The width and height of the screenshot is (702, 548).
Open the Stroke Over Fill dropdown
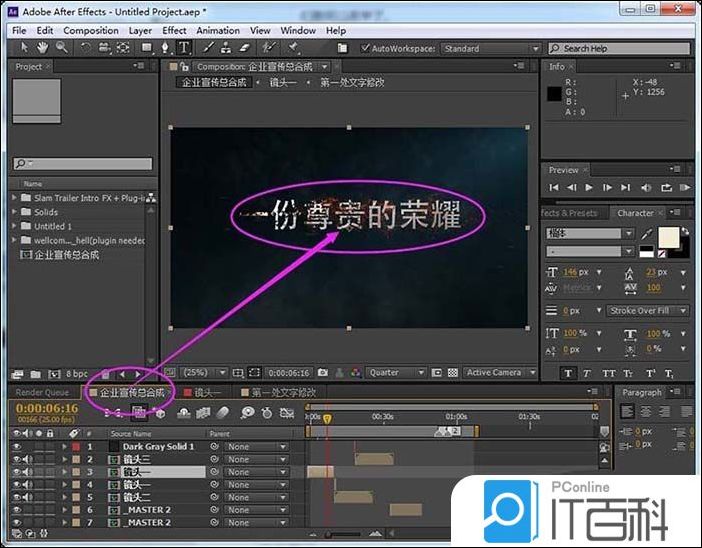pyautogui.click(x=648, y=311)
